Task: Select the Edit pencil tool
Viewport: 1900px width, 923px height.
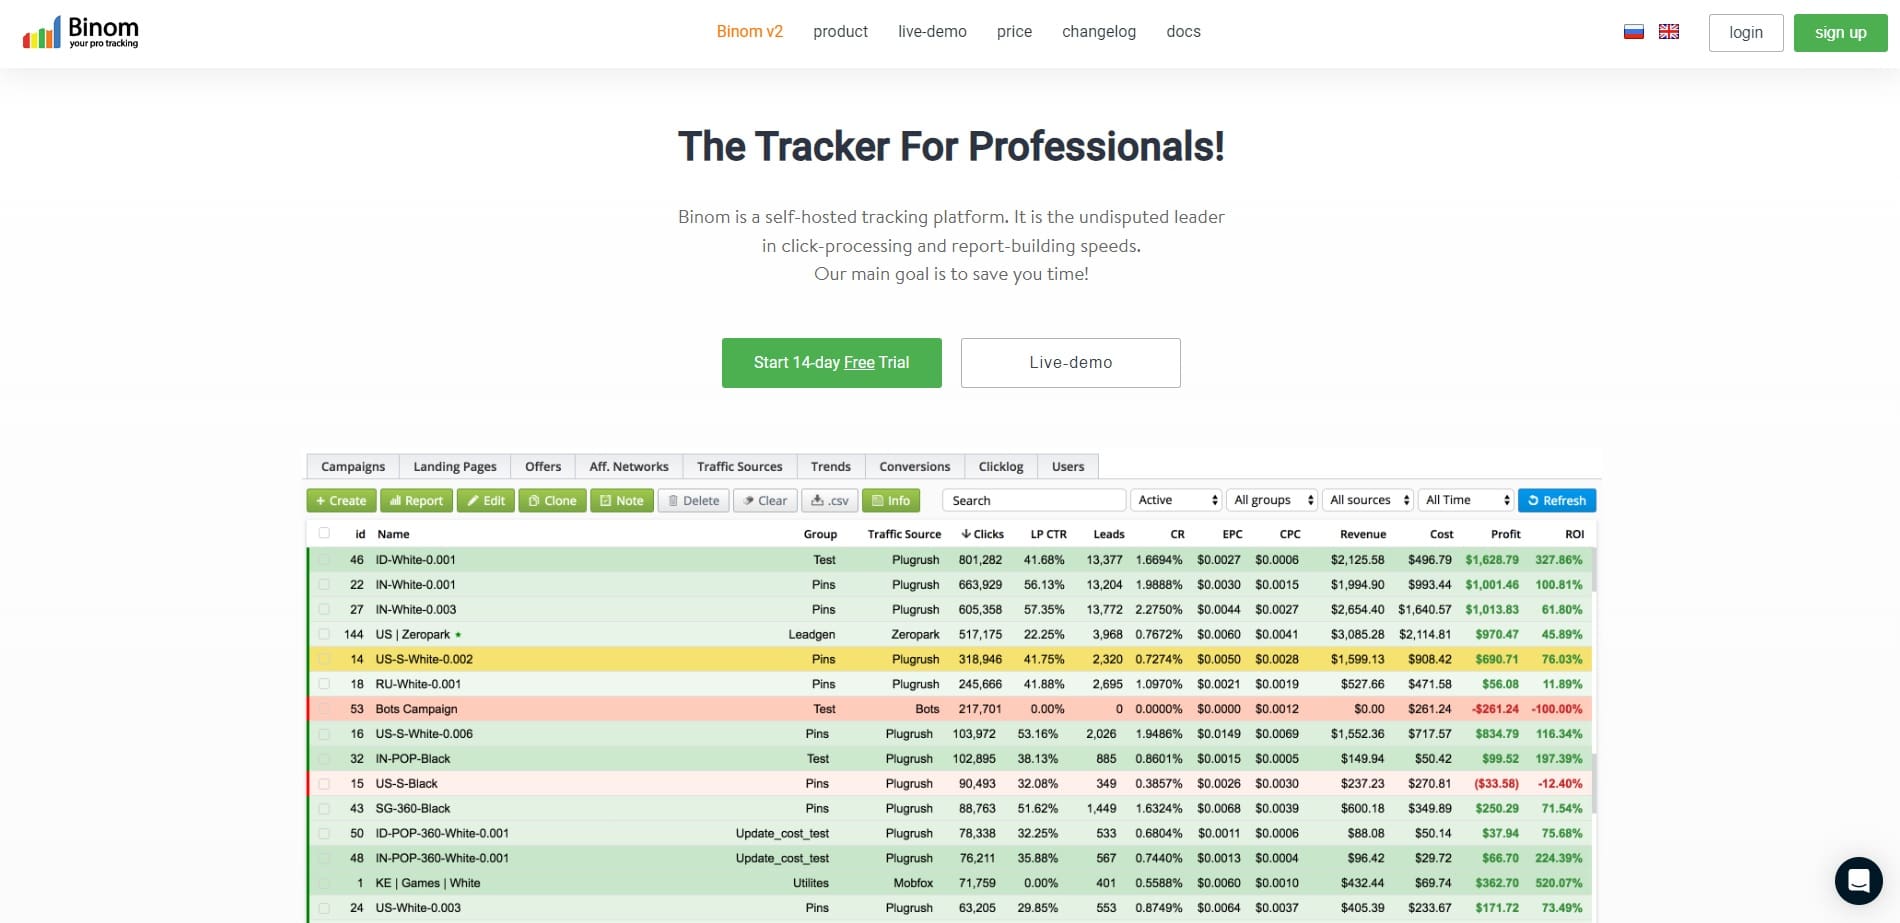Action: 485,500
